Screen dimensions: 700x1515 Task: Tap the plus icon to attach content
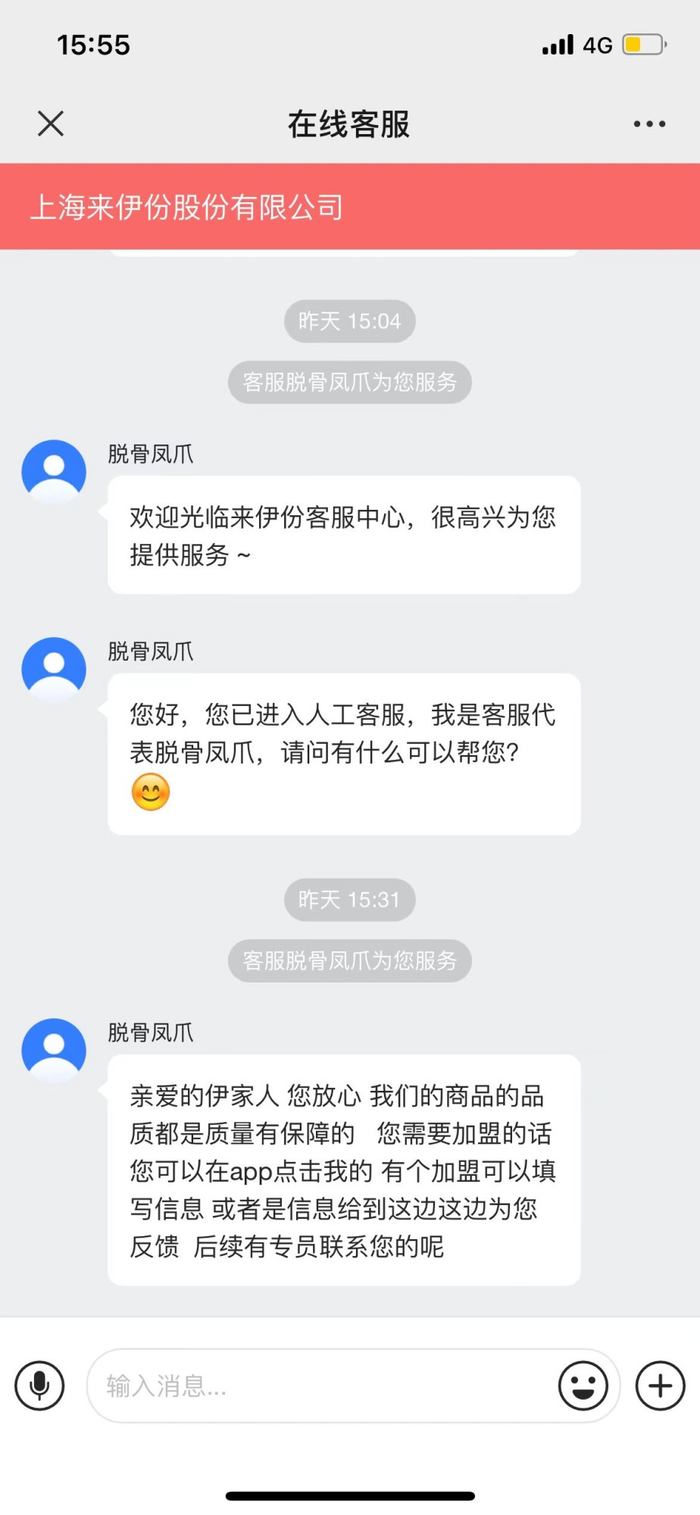(658, 1386)
